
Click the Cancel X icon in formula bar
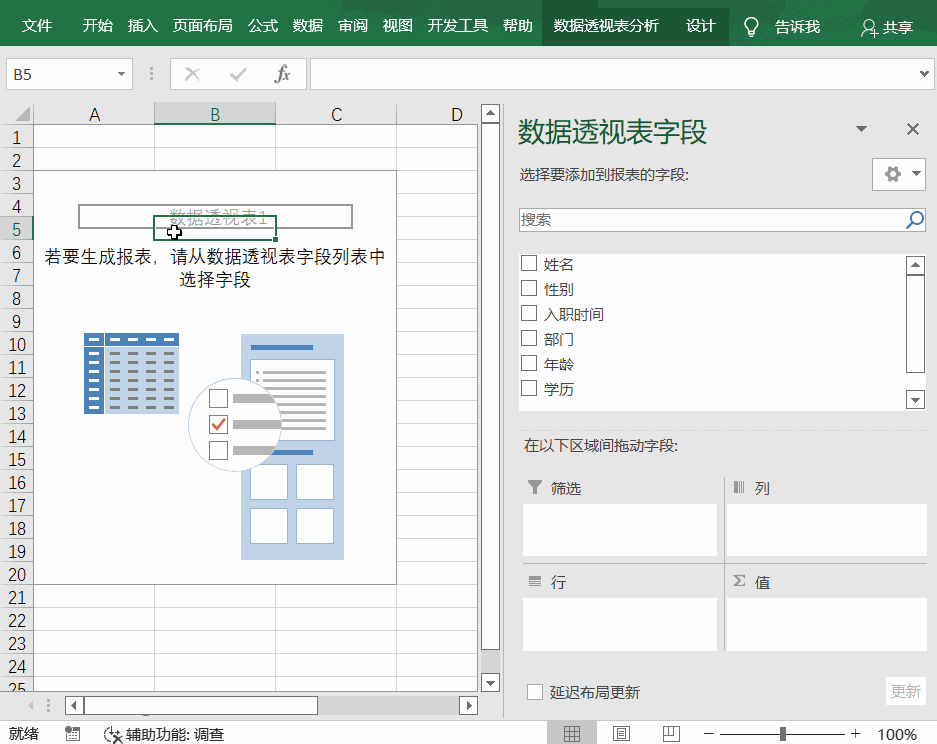[x=192, y=74]
